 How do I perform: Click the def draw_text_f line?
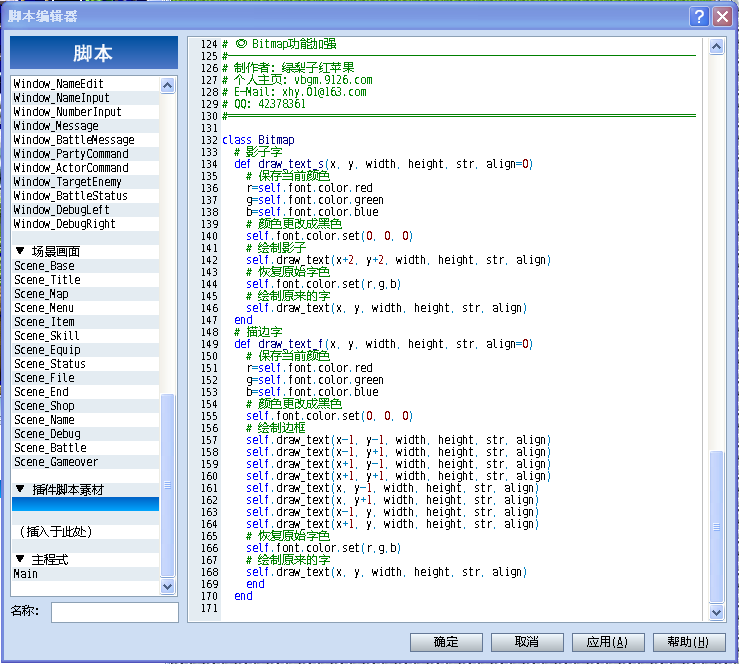[383, 344]
